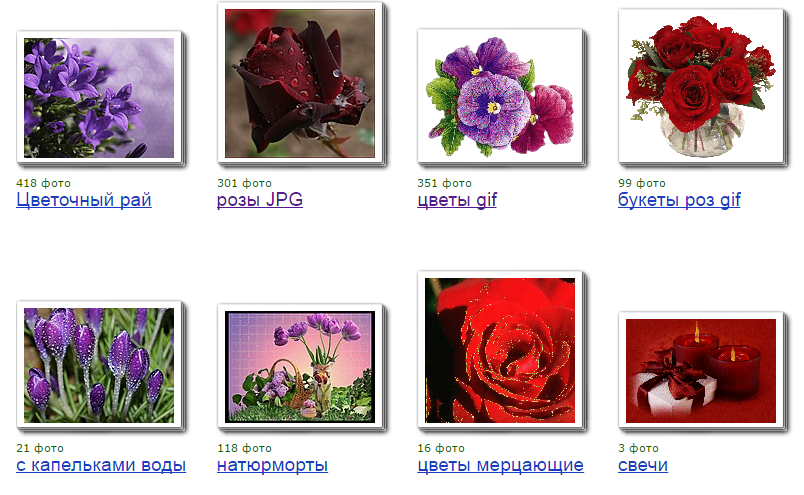804x495 pixels.
Task: Open the red candles and gift thumbnail
Action: pos(701,371)
